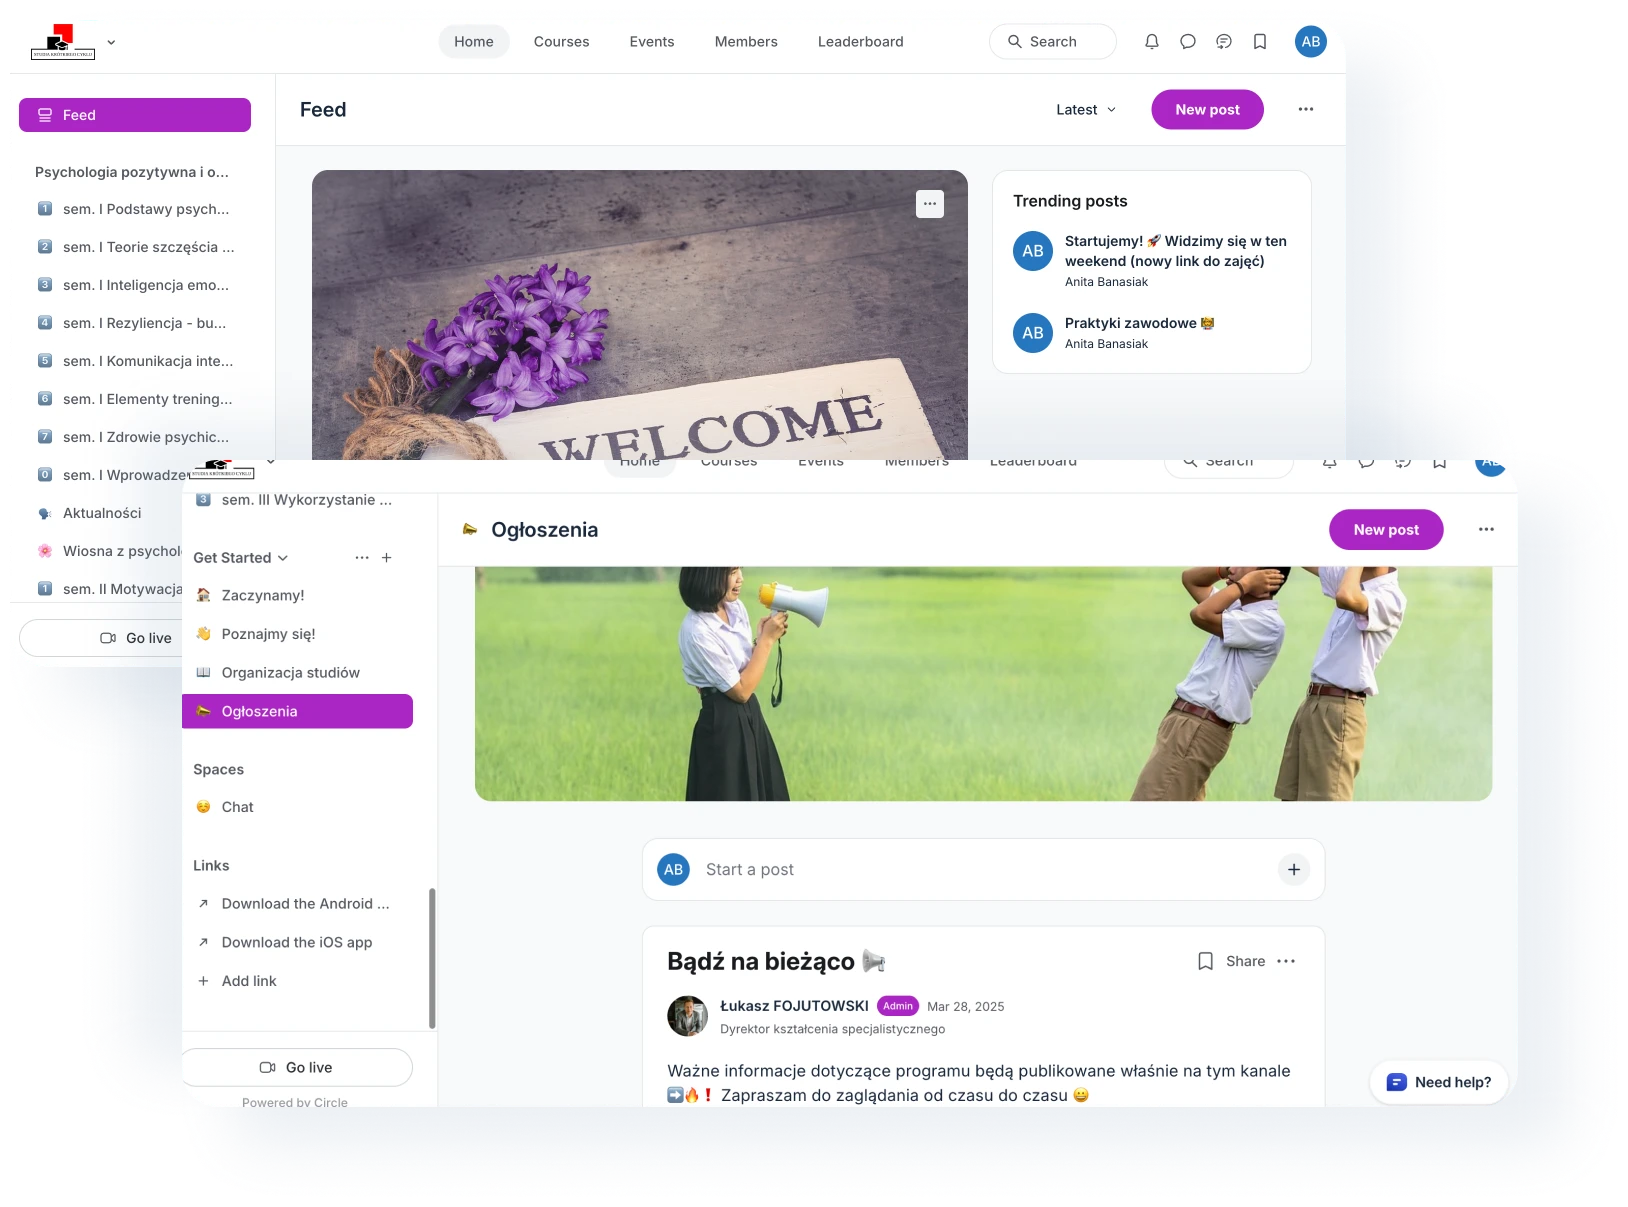Open the Download the iOS app link
1628x1207 pixels.
click(x=297, y=942)
